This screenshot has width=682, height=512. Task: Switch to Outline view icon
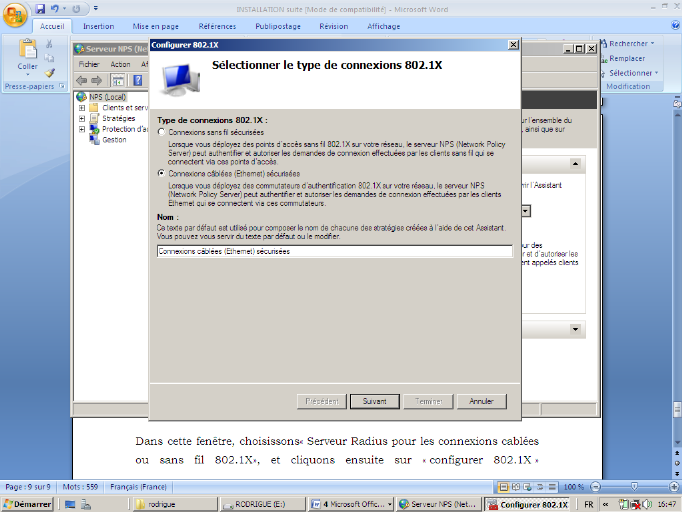[540, 487]
